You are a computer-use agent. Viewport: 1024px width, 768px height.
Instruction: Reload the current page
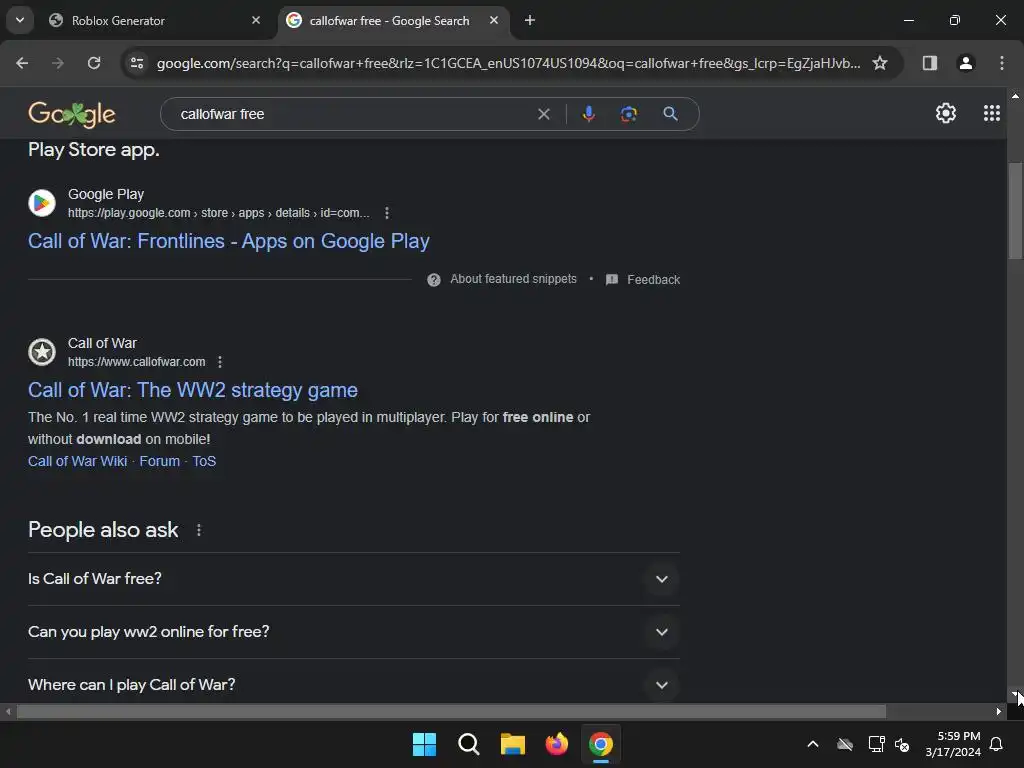(x=94, y=63)
